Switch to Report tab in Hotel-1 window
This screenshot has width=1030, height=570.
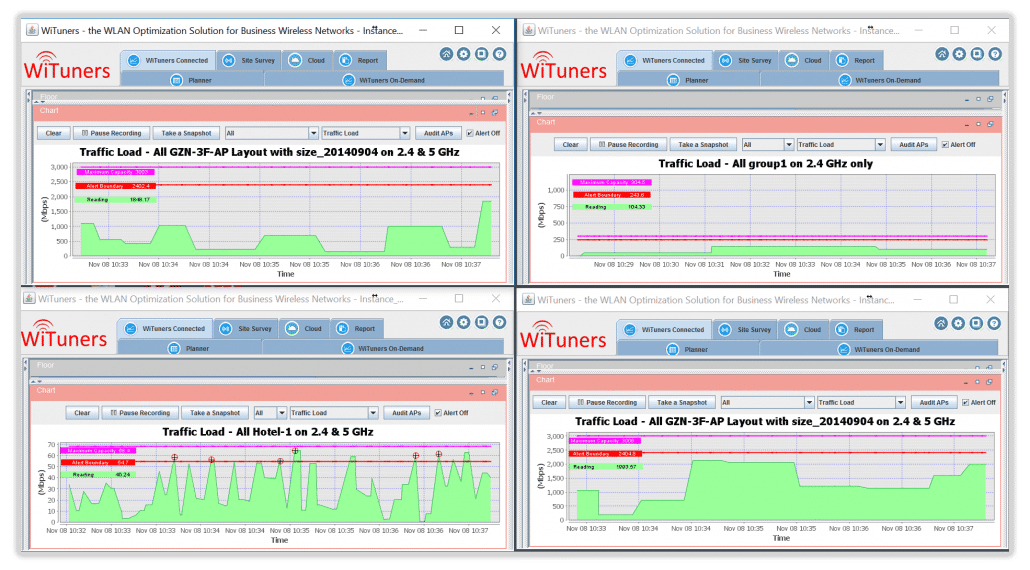[358, 328]
